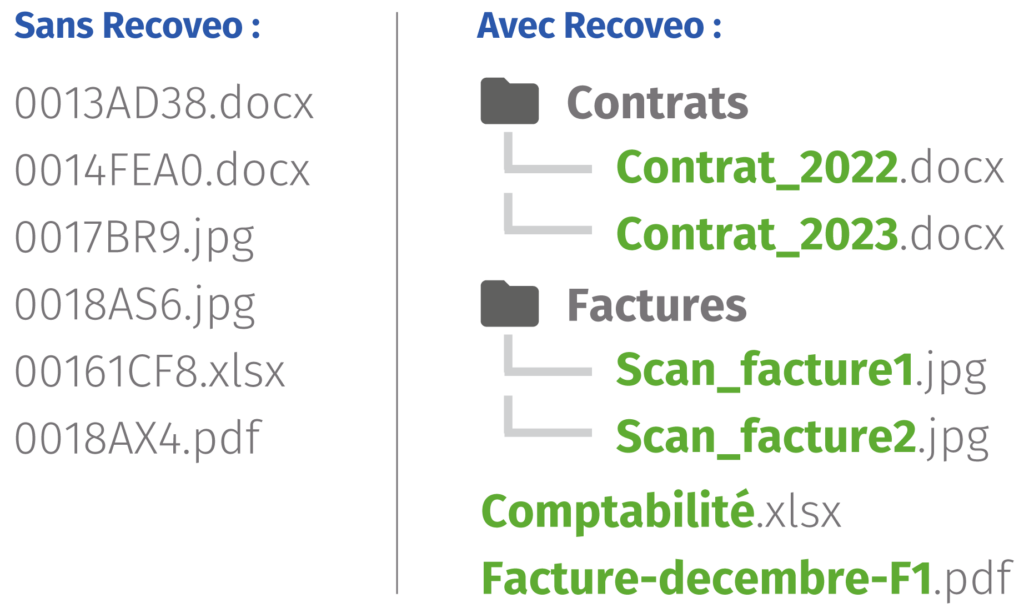
Task: Click the tree connector before Contrat_2022.docx
Action: point(547,153)
